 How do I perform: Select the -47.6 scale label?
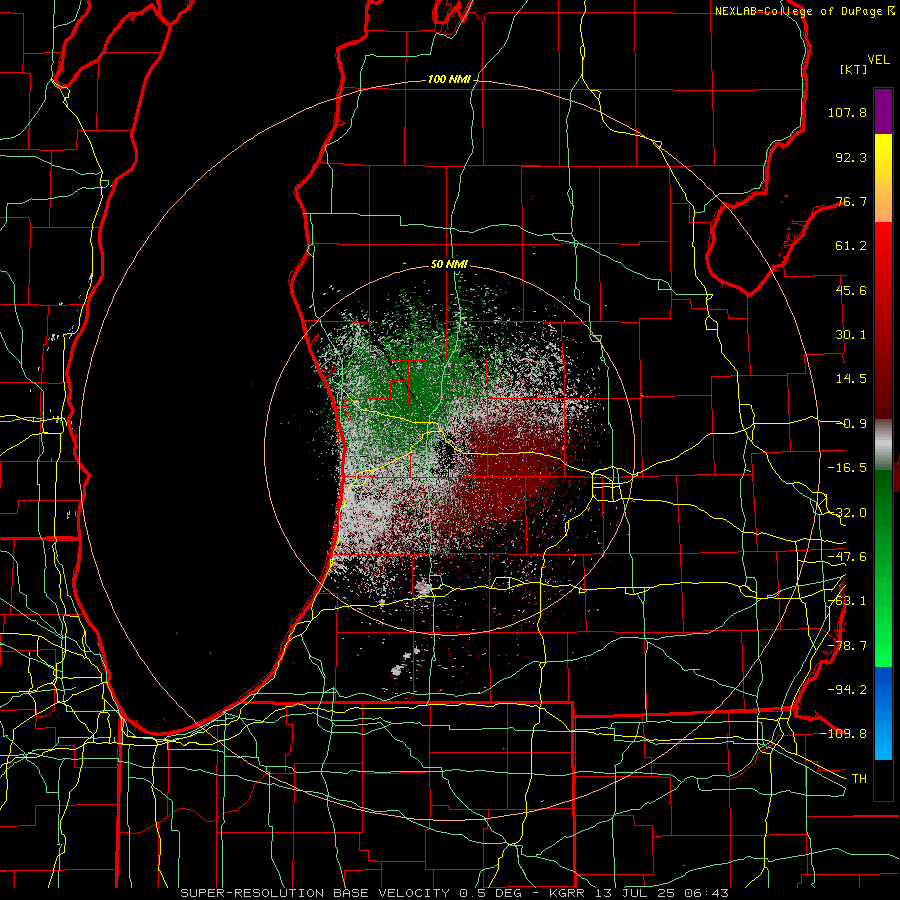point(847,557)
